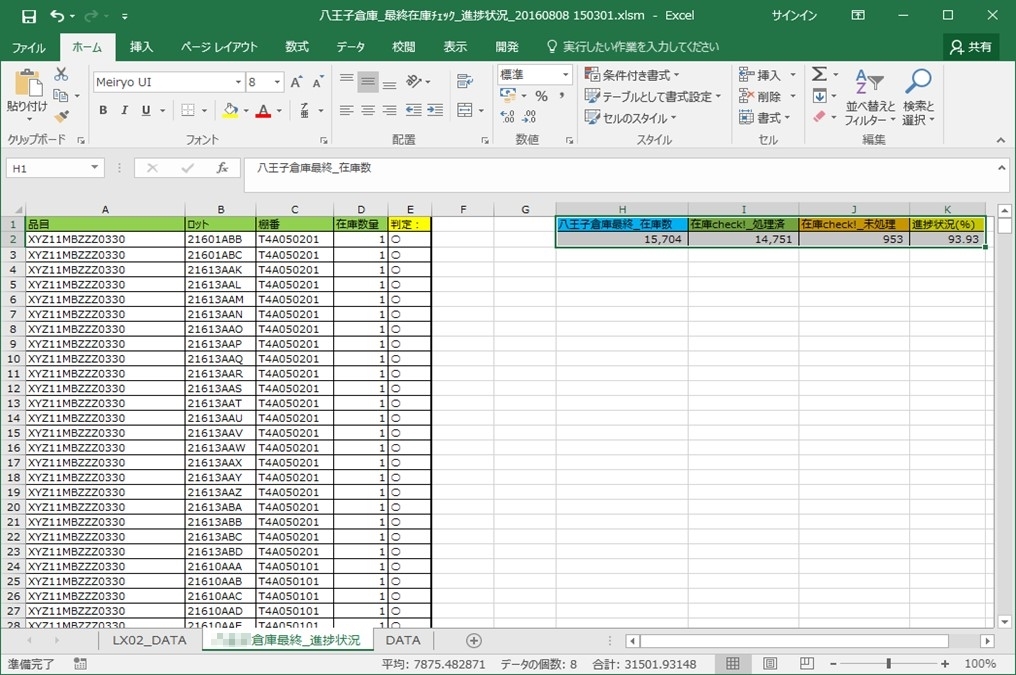The image size is (1016, 675).
Task: Decrease the decimal places
Action: pos(529,117)
